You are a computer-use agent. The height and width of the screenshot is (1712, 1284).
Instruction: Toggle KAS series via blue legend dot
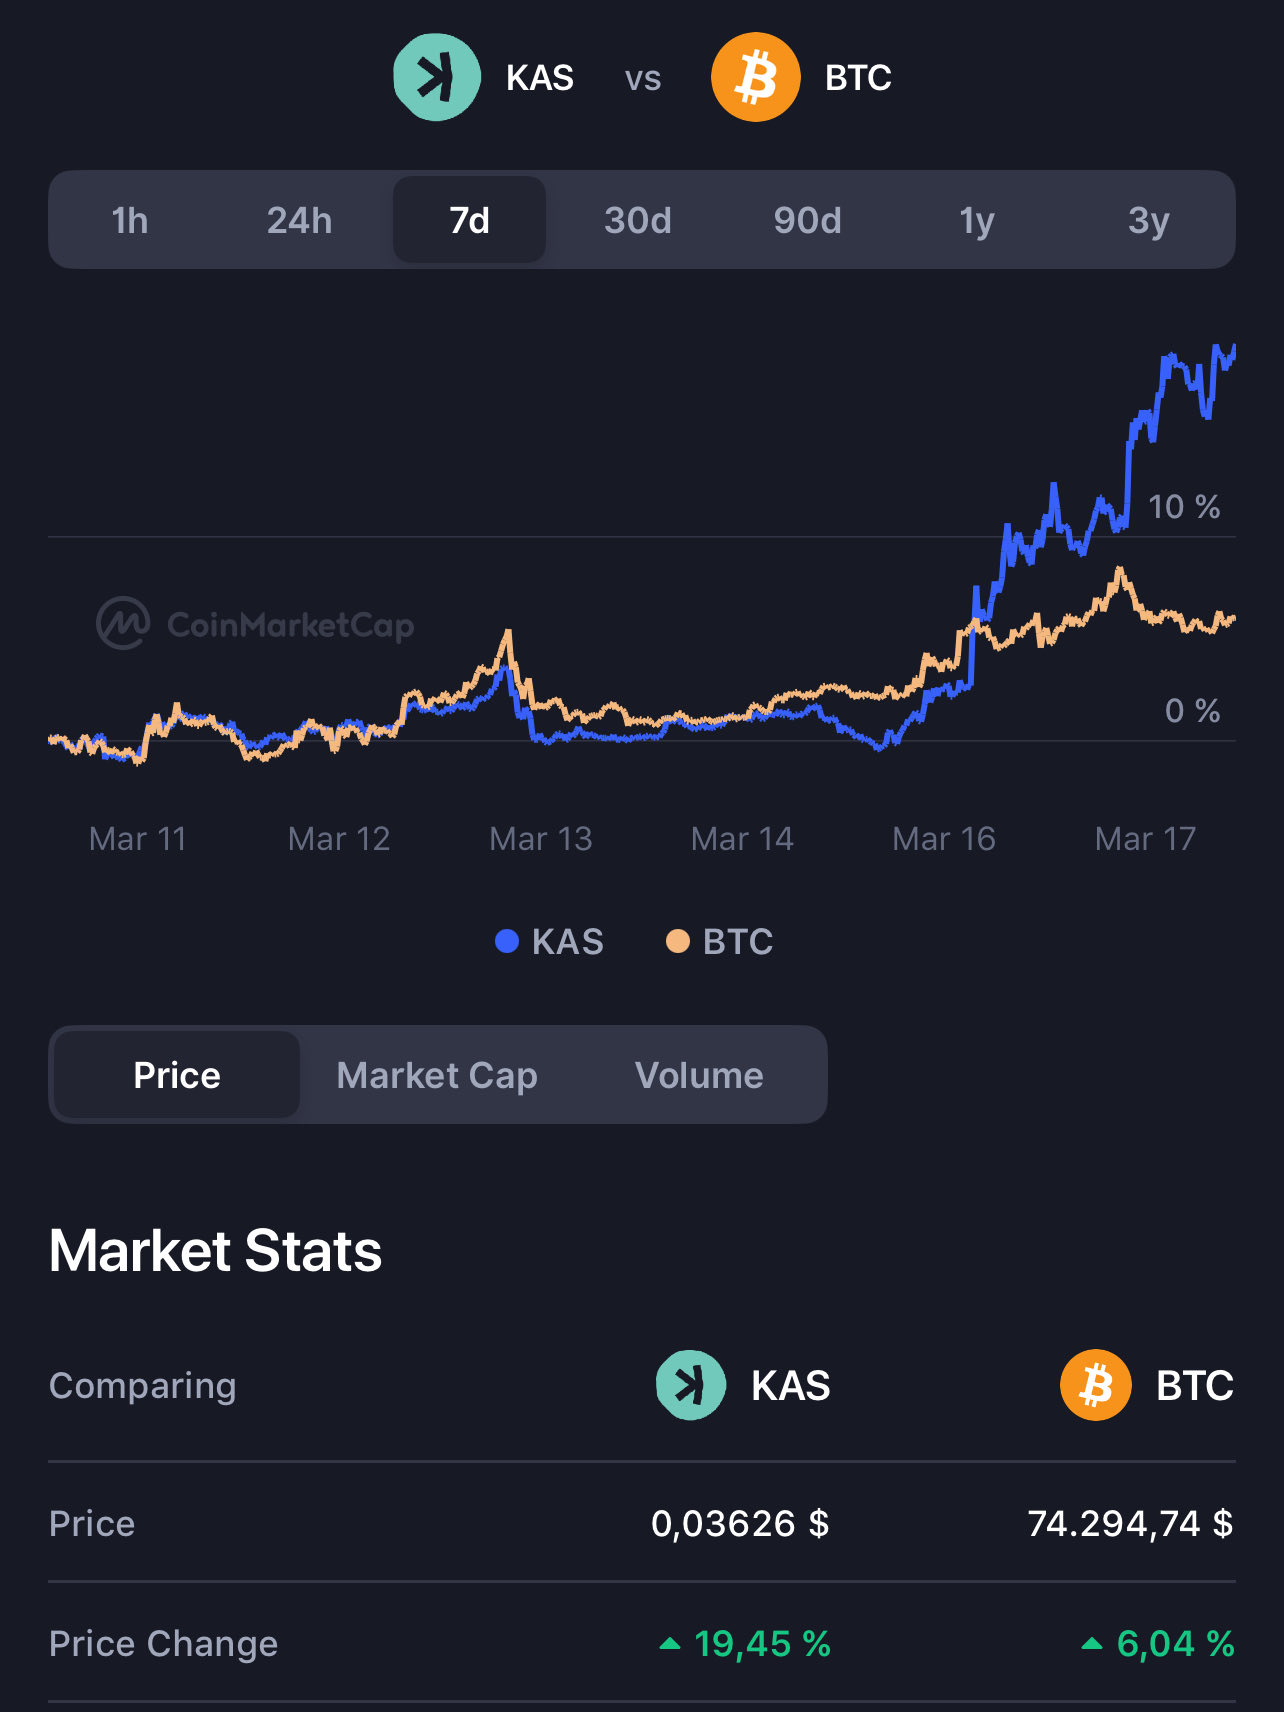[x=507, y=941]
